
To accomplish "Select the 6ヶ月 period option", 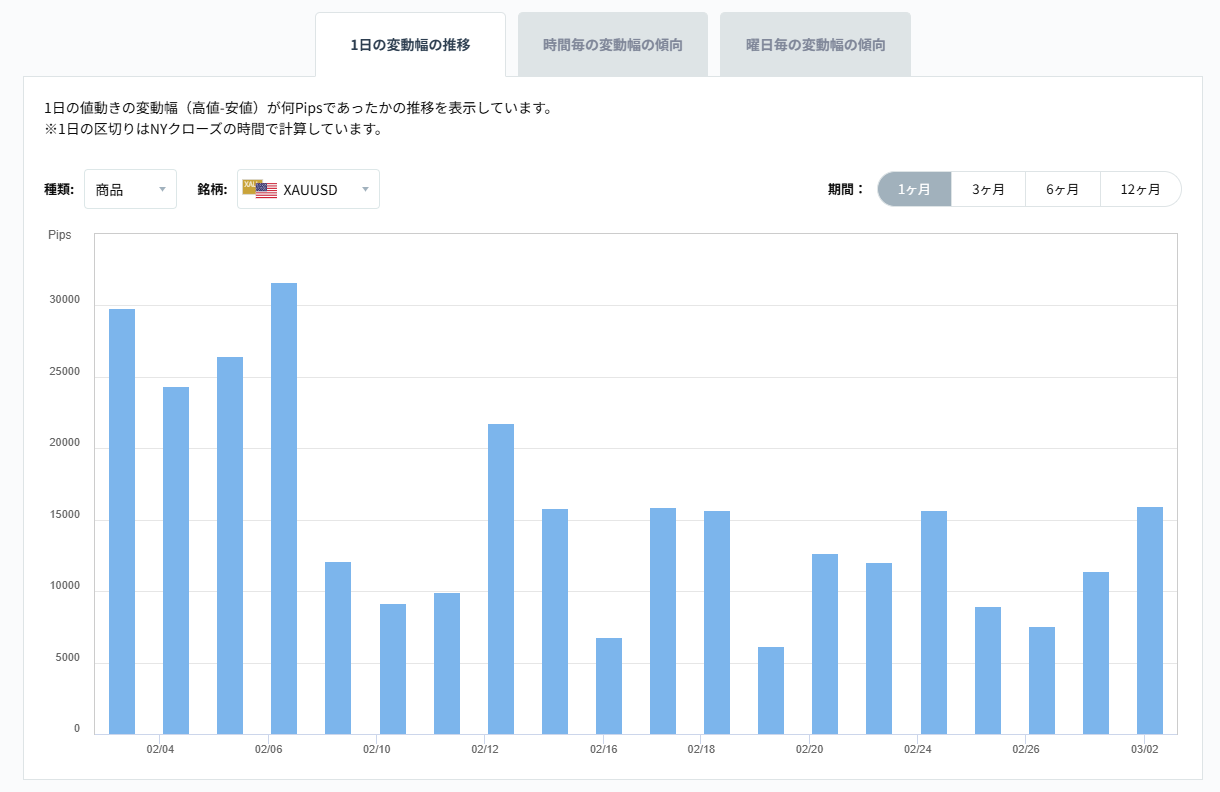I will [1063, 188].
